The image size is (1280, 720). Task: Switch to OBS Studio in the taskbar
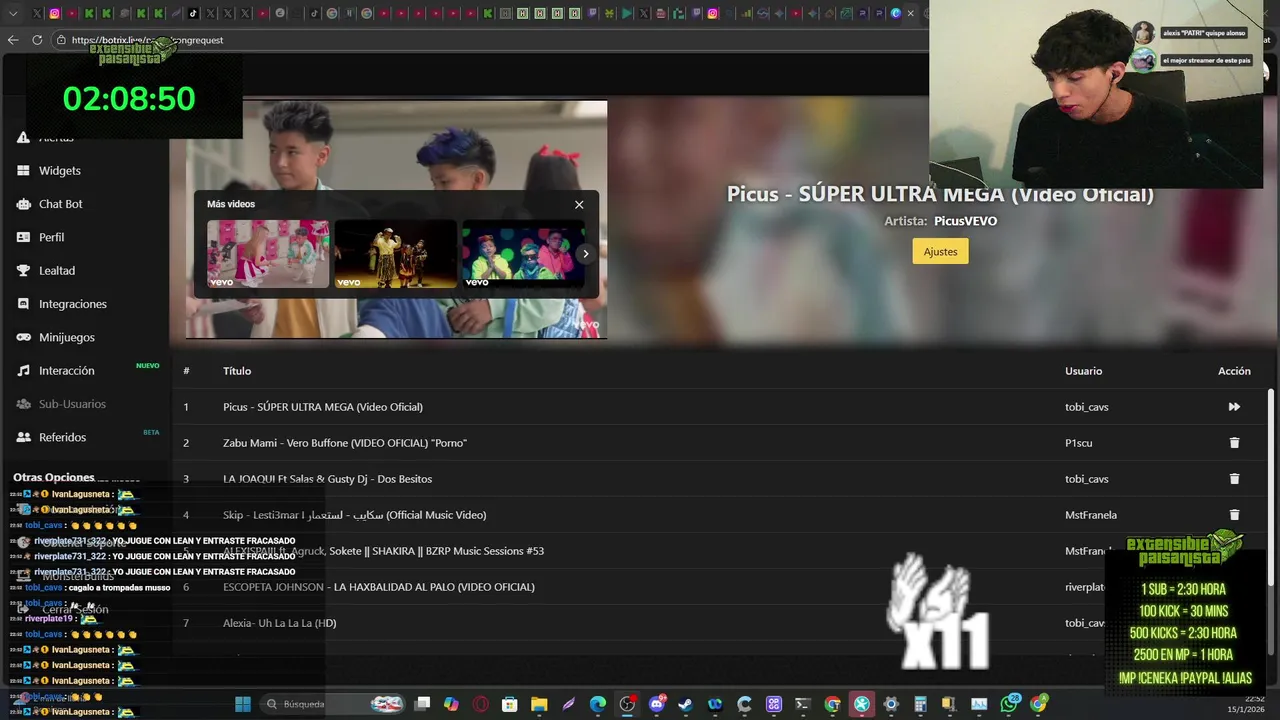(x=627, y=704)
